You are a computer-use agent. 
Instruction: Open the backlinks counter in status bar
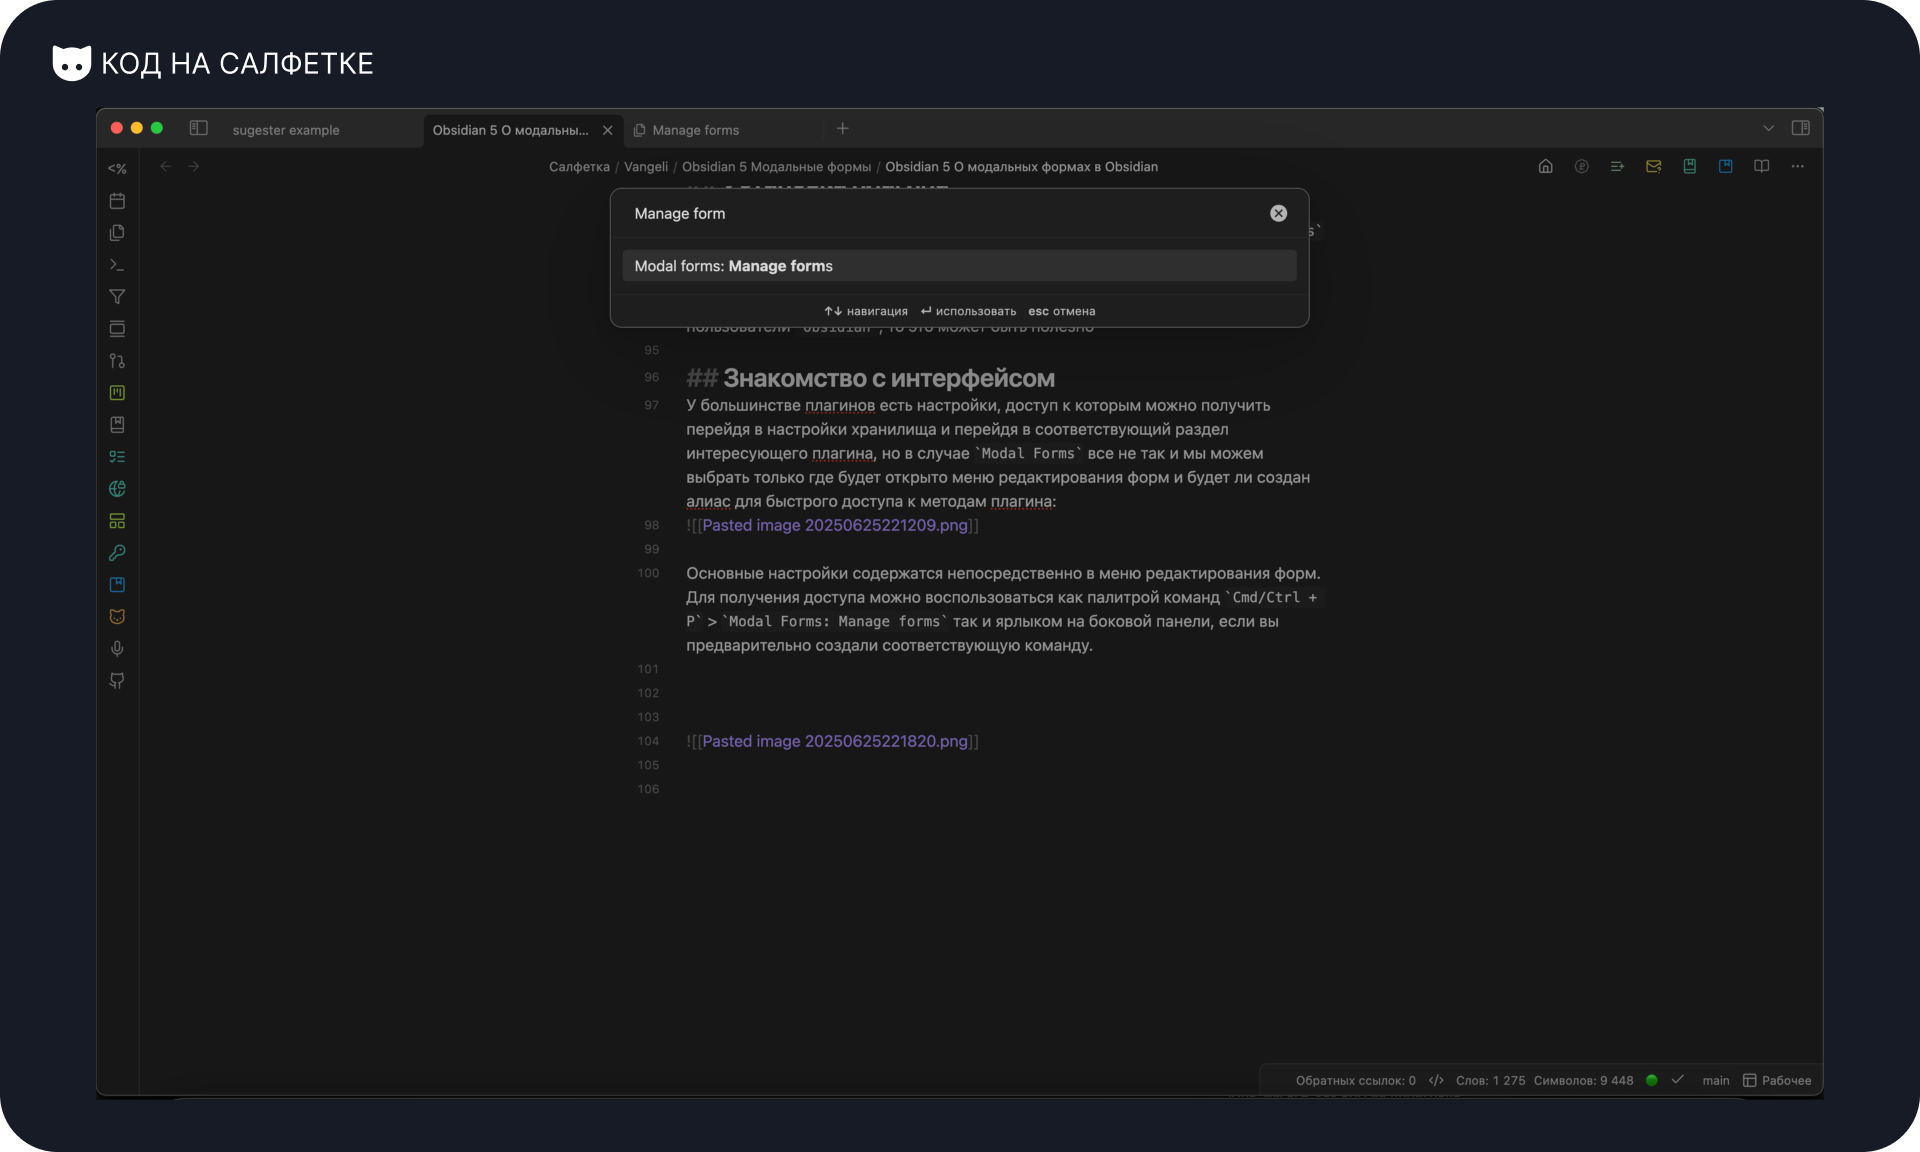pyautogui.click(x=1355, y=1081)
